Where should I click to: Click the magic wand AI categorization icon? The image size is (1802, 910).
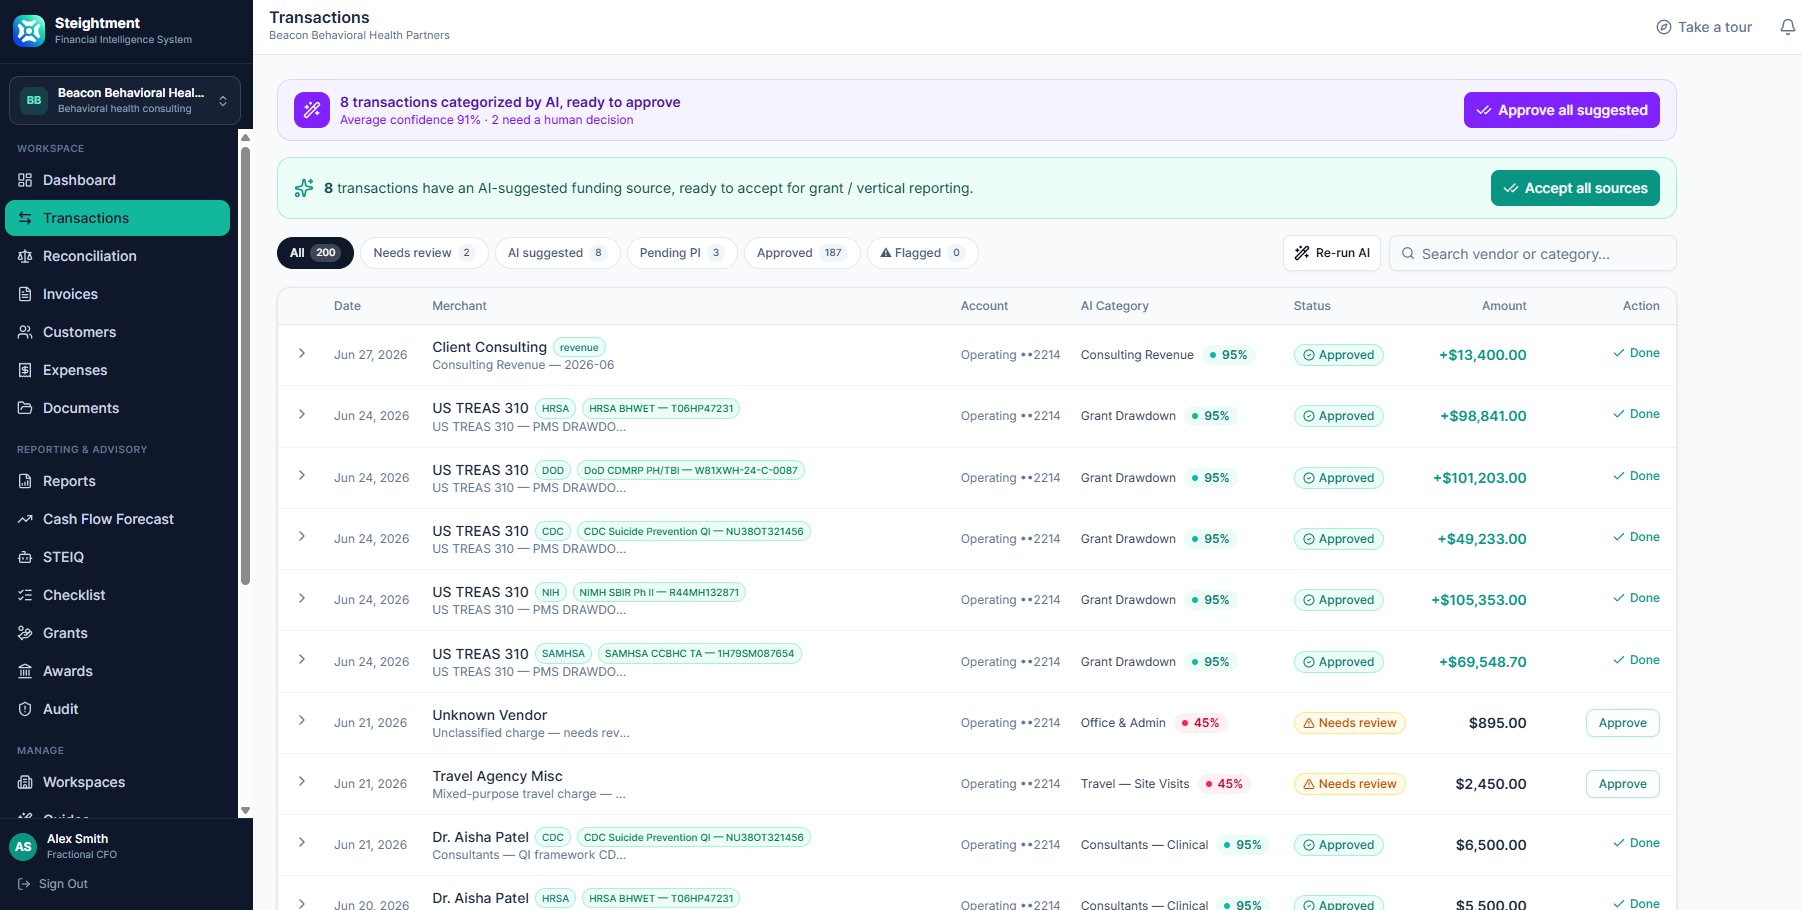[312, 110]
